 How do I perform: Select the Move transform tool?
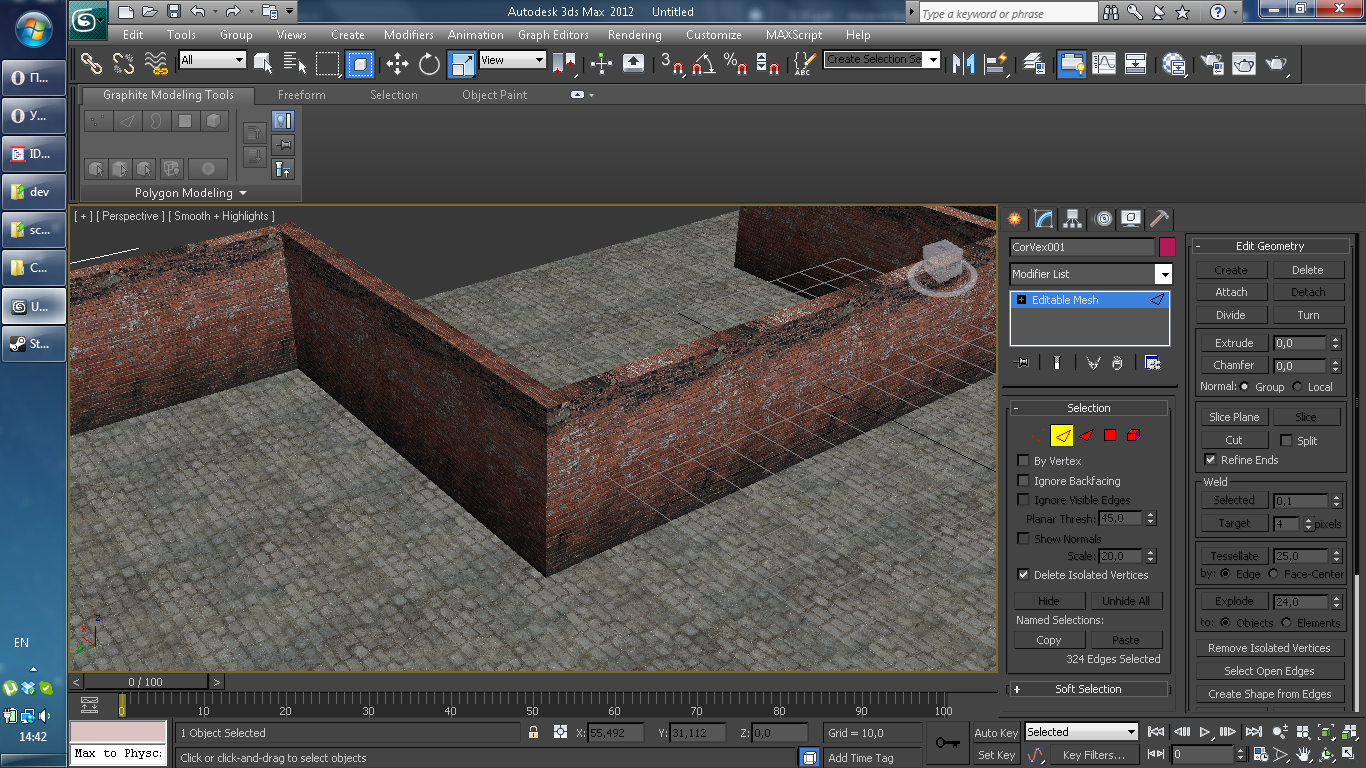[x=397, y=64]
